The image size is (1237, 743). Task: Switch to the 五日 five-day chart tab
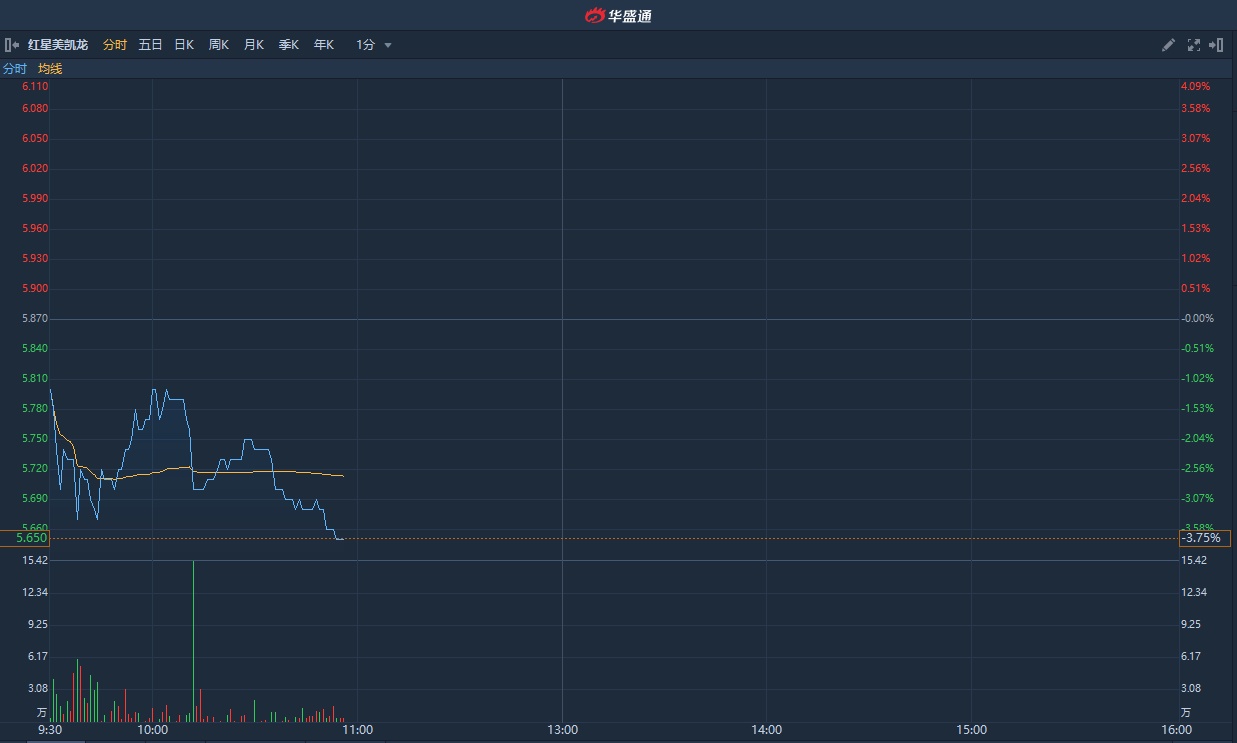click(x=150, y=45)
